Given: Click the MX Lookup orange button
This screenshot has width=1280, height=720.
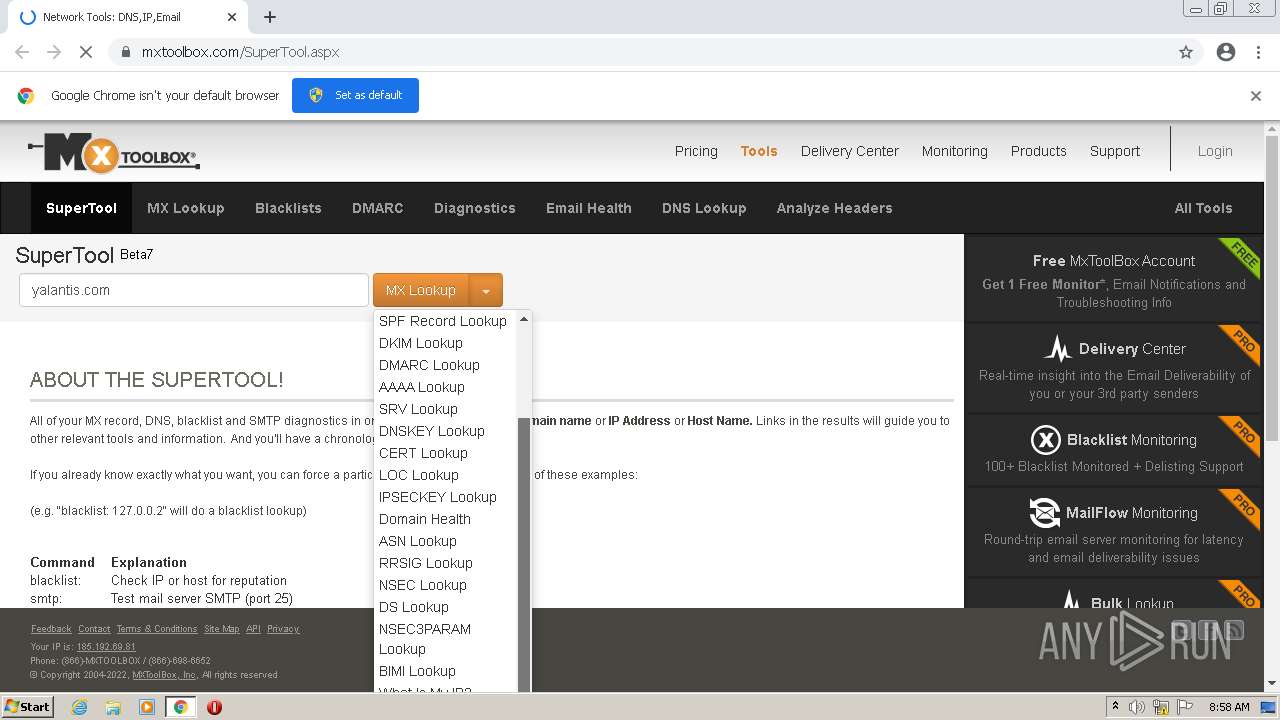Looking at the screenshot, I should click(421, 290).
